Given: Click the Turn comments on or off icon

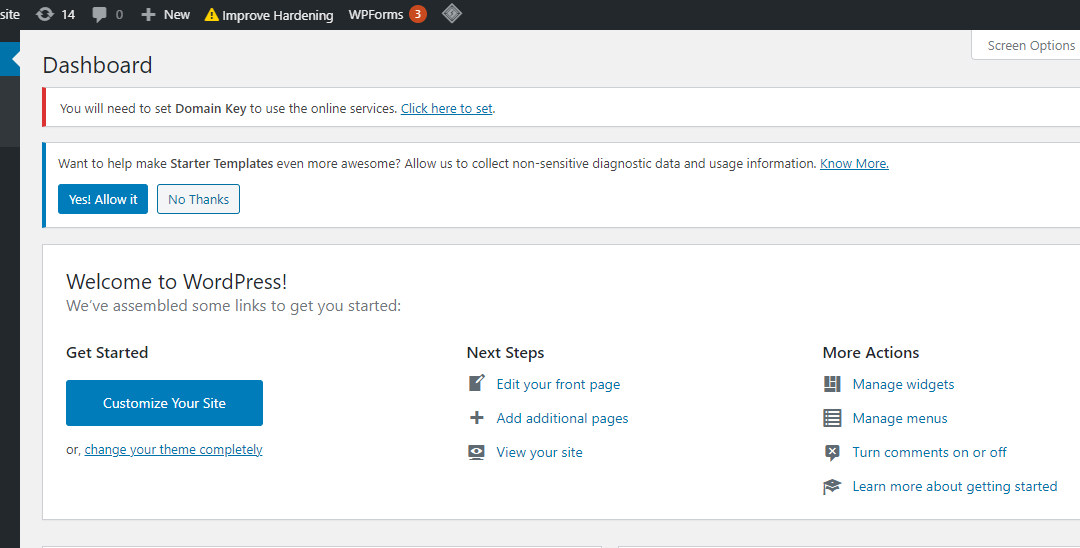Looking at the screenshot, I should coord(832,452).
